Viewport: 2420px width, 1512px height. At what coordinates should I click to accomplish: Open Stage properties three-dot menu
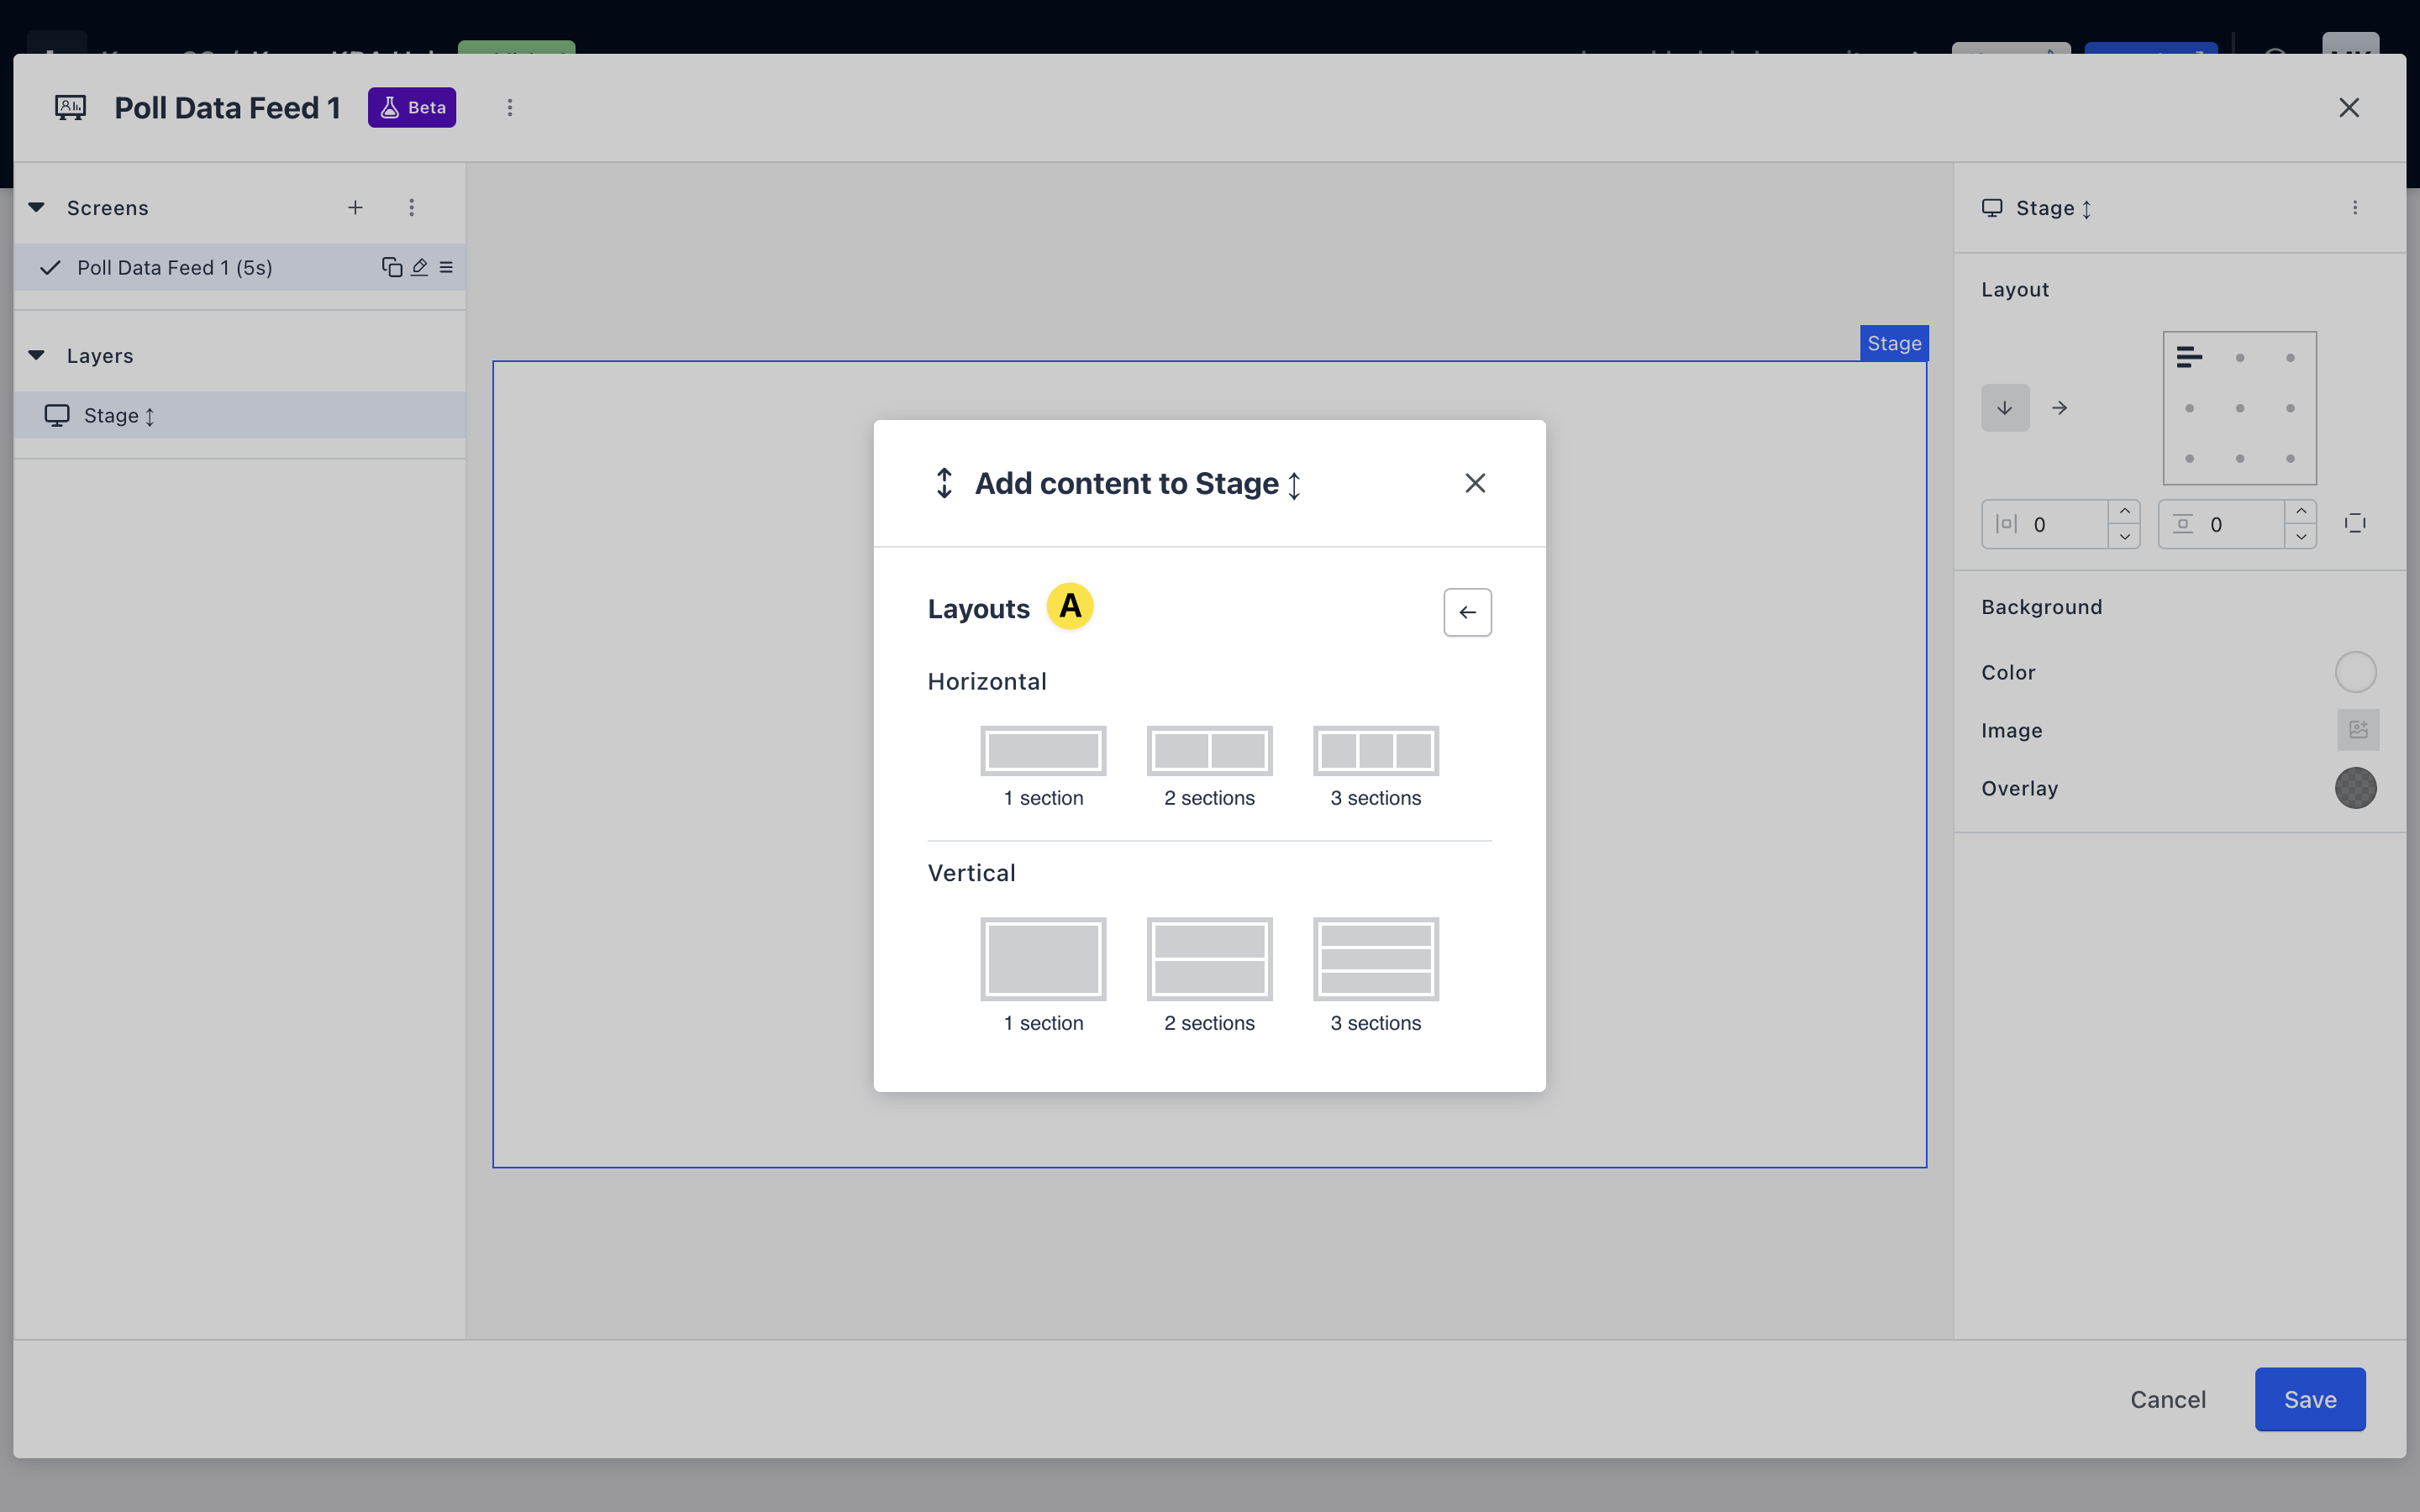click(x=2355, y=207)
